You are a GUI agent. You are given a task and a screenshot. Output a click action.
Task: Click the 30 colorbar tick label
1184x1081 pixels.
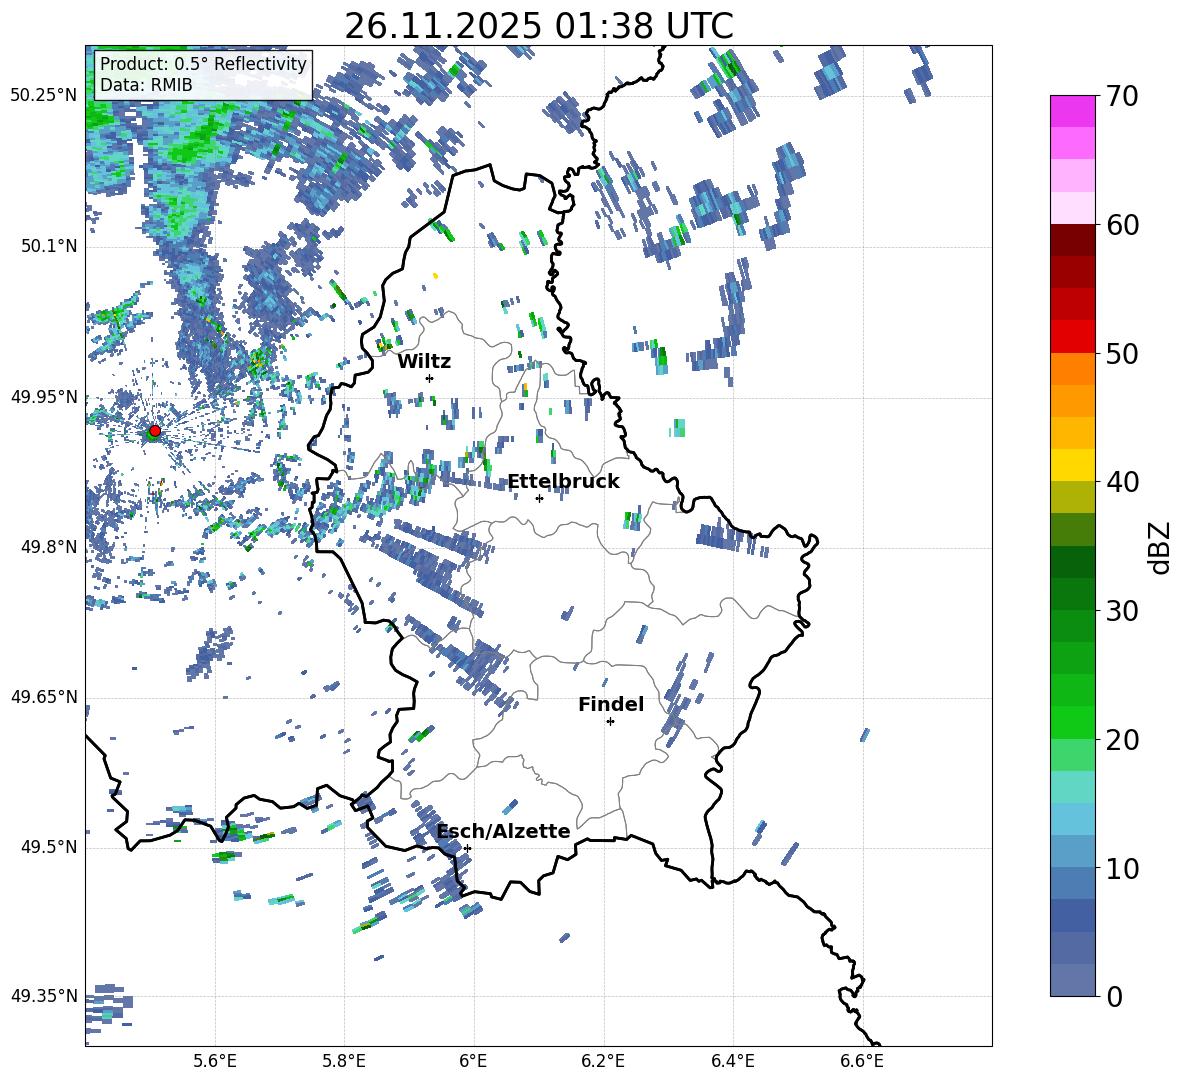(1123, 611)
